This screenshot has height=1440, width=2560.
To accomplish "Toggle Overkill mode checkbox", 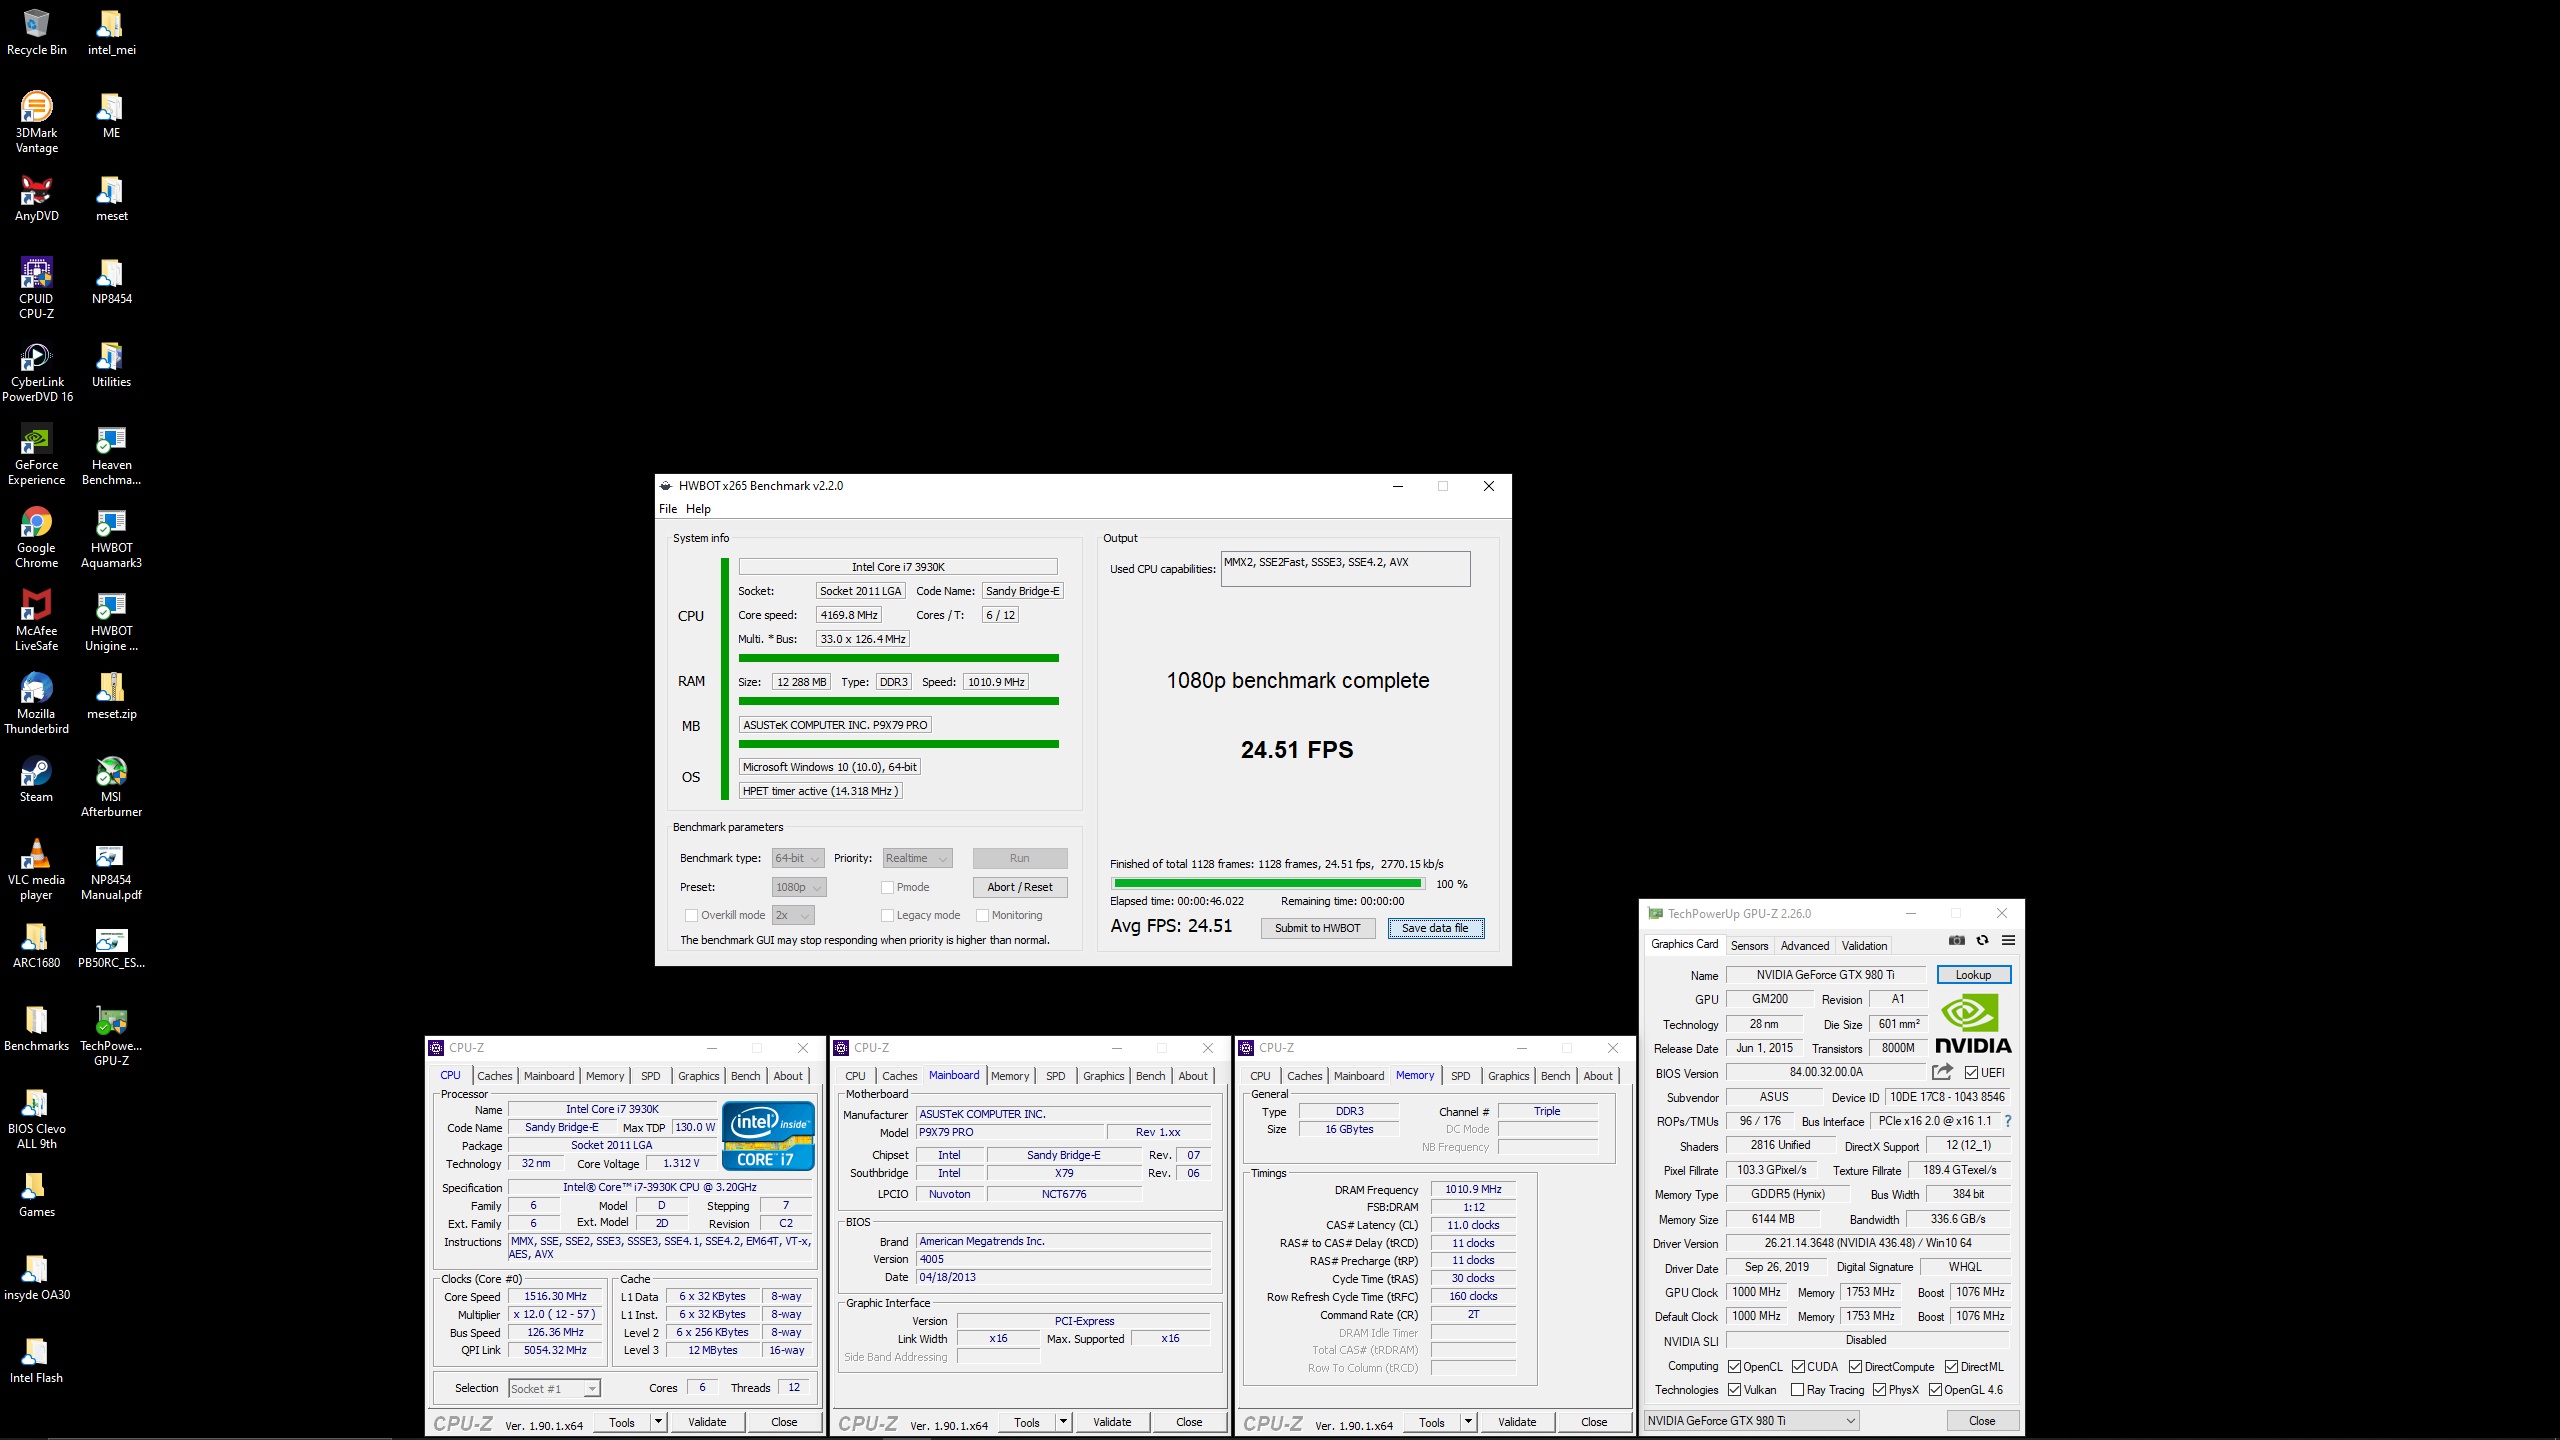I will point(691,915).
